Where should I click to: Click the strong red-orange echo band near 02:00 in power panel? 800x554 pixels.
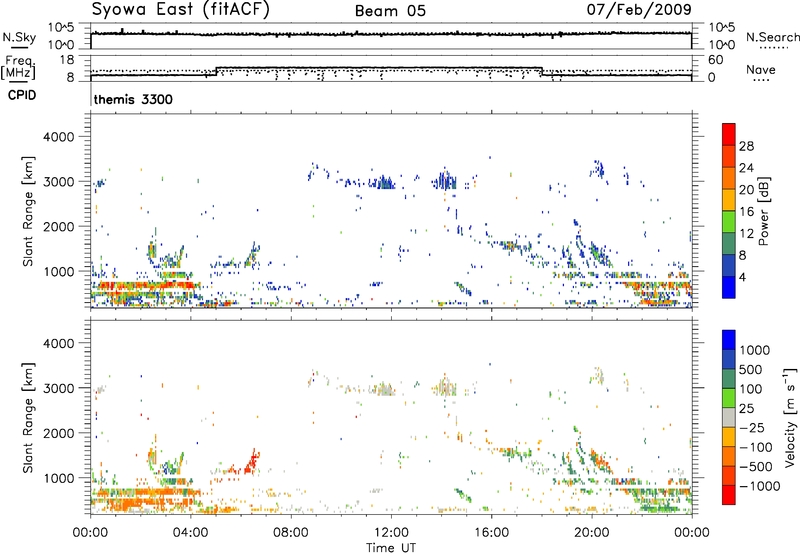(145, 286)
